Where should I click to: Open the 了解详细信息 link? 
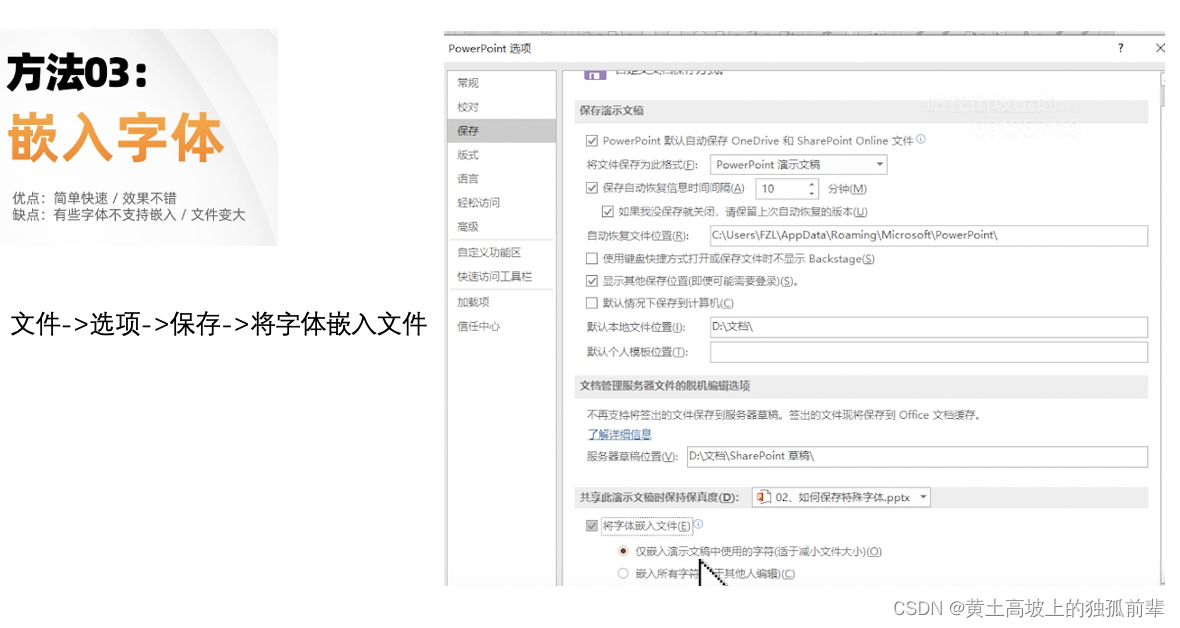coord(619,434)
